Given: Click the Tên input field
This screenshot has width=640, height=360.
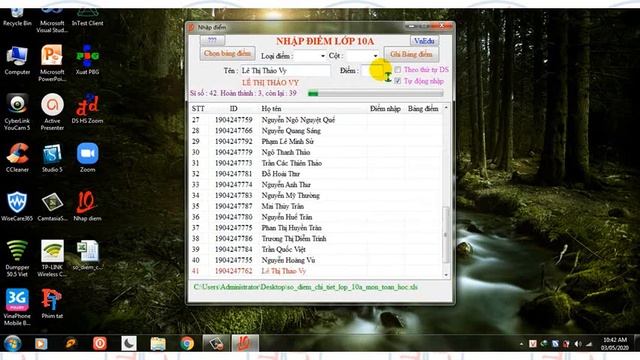Looking at the screenshot, I should (x=285, y=71).
